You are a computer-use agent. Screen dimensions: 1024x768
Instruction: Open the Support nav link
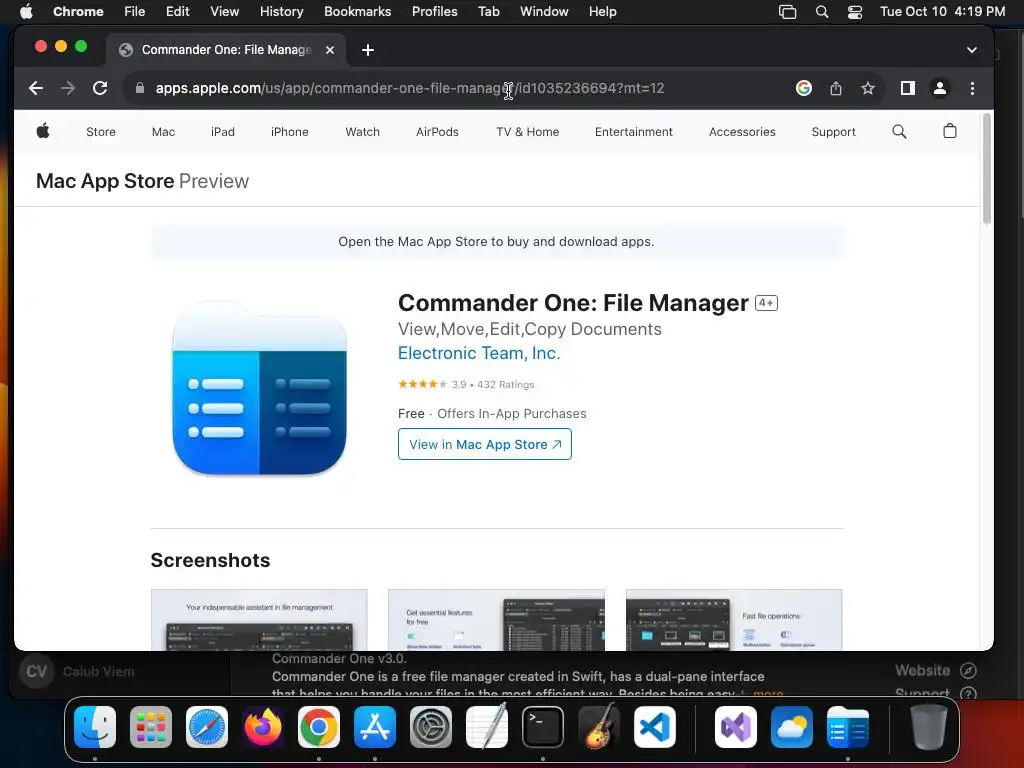(833, 132)
